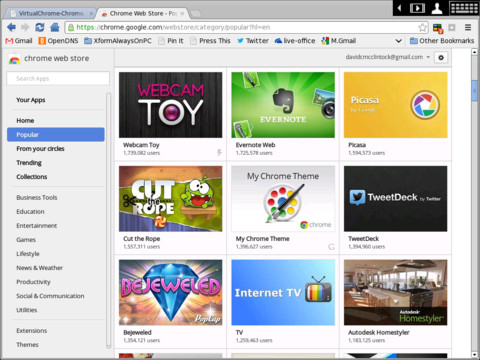
Task: Expand the bookmarks overflow chevron
Action: 398,41
